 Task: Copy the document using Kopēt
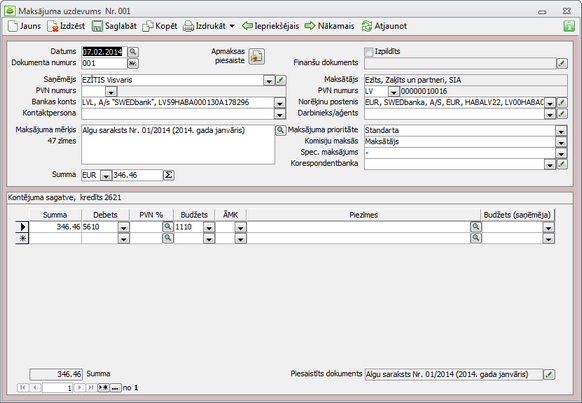click(x=160, y=26)
